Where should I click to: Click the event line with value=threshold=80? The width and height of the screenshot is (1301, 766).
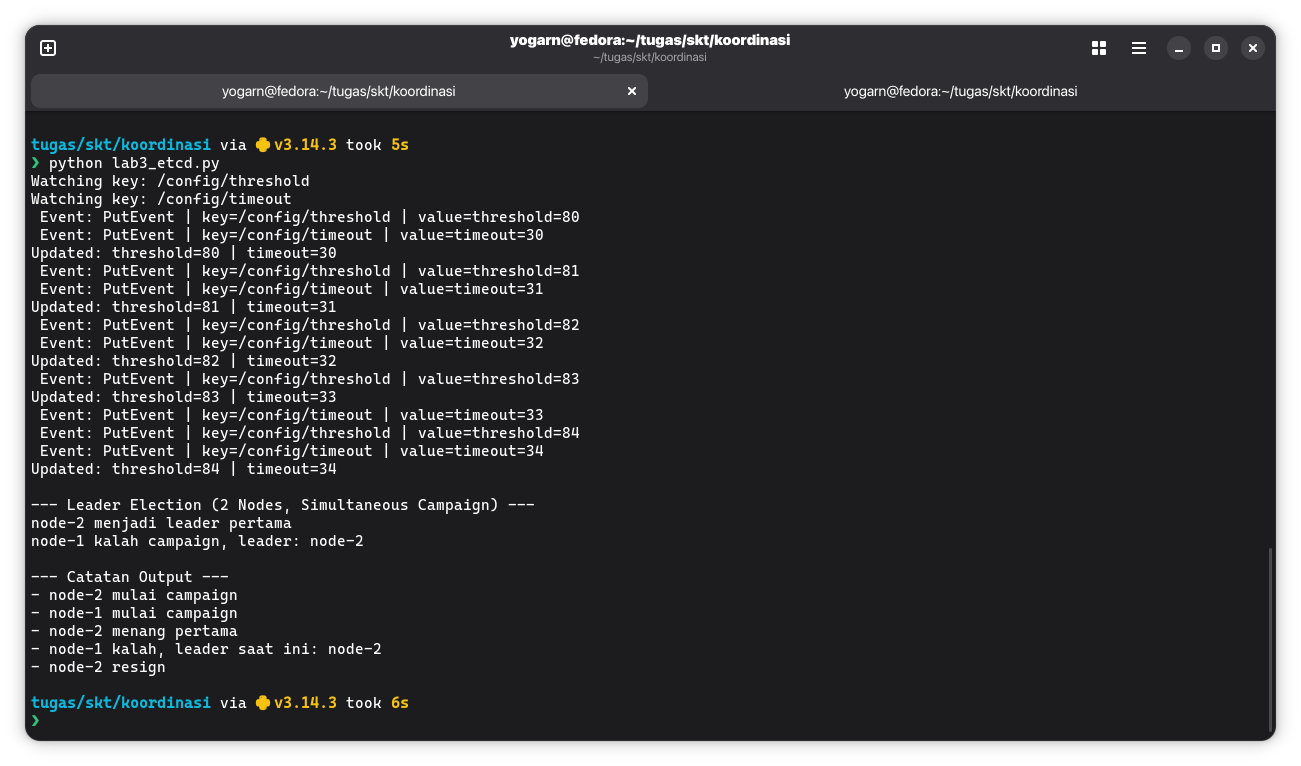[310, 217]
